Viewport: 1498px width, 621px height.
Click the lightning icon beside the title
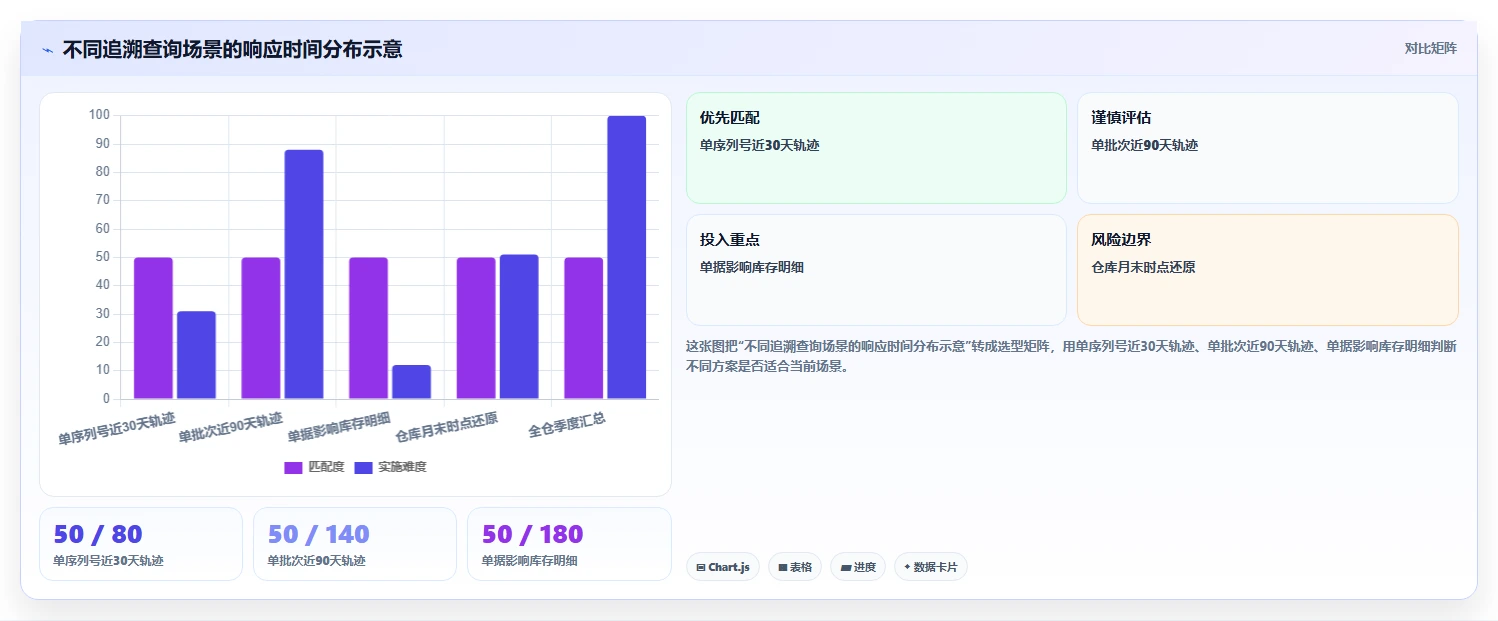pyautogui.click(x=47, y=50)
